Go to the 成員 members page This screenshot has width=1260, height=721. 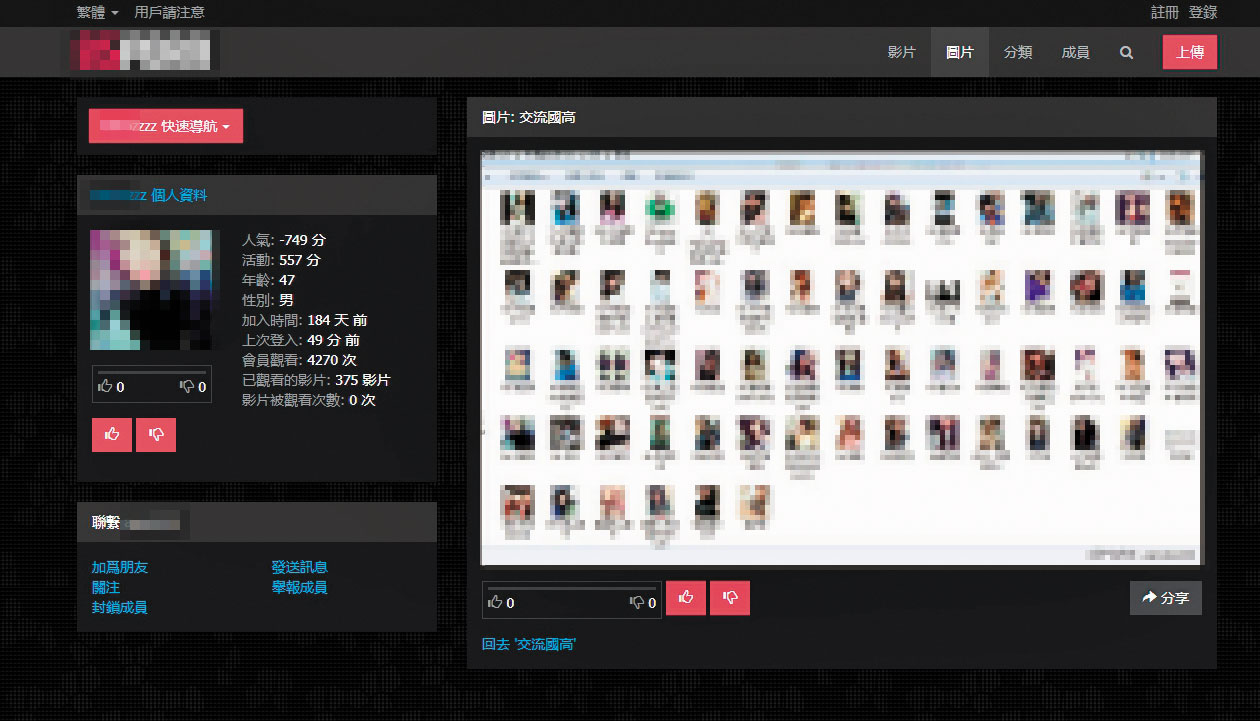click(1075, 53)
